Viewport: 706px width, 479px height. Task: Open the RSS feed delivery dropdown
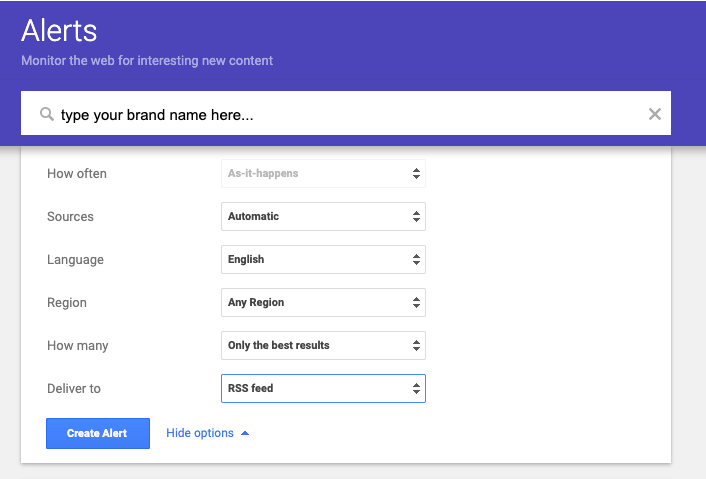click(x=322, y=388)
